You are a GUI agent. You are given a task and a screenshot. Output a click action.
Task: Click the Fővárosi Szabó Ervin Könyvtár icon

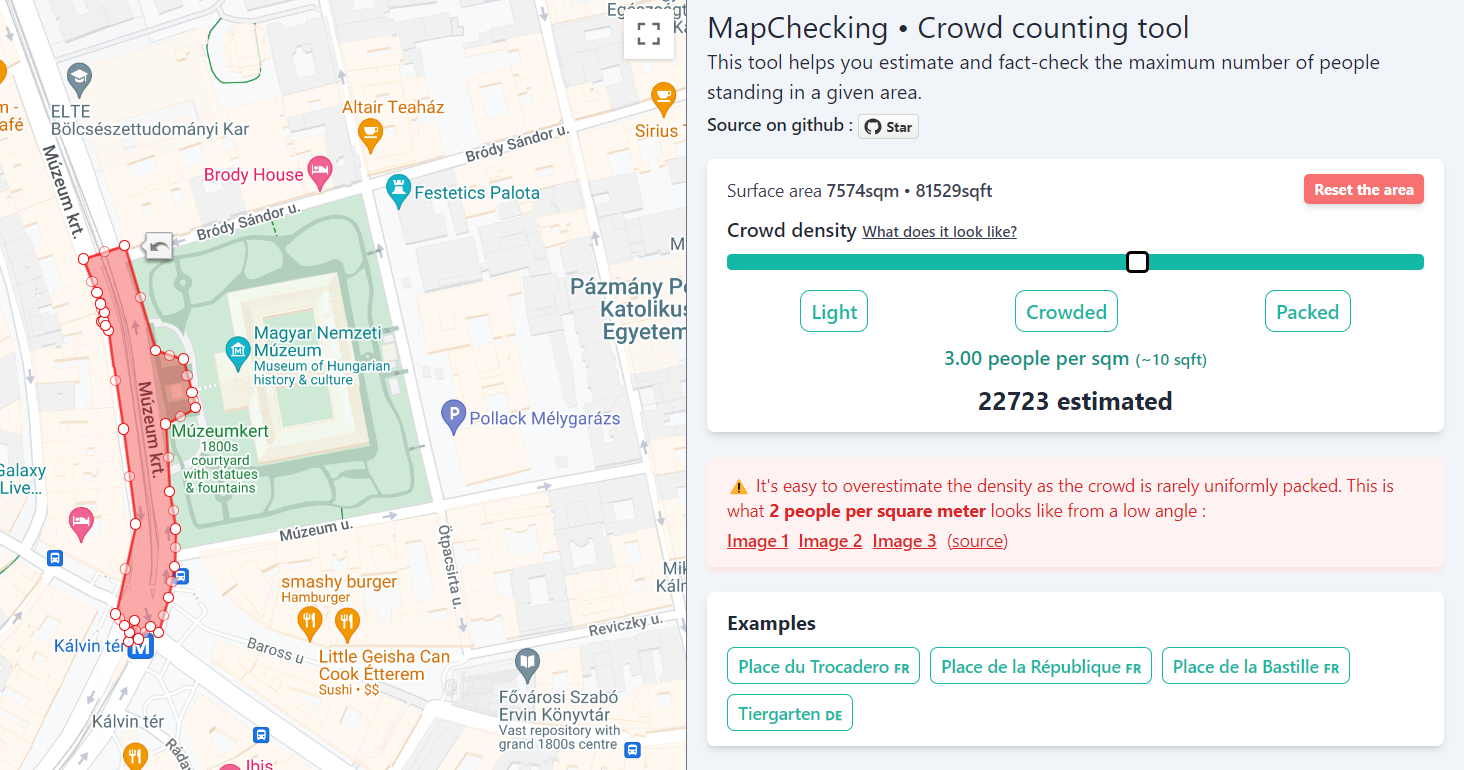click(x=527, y=663)
